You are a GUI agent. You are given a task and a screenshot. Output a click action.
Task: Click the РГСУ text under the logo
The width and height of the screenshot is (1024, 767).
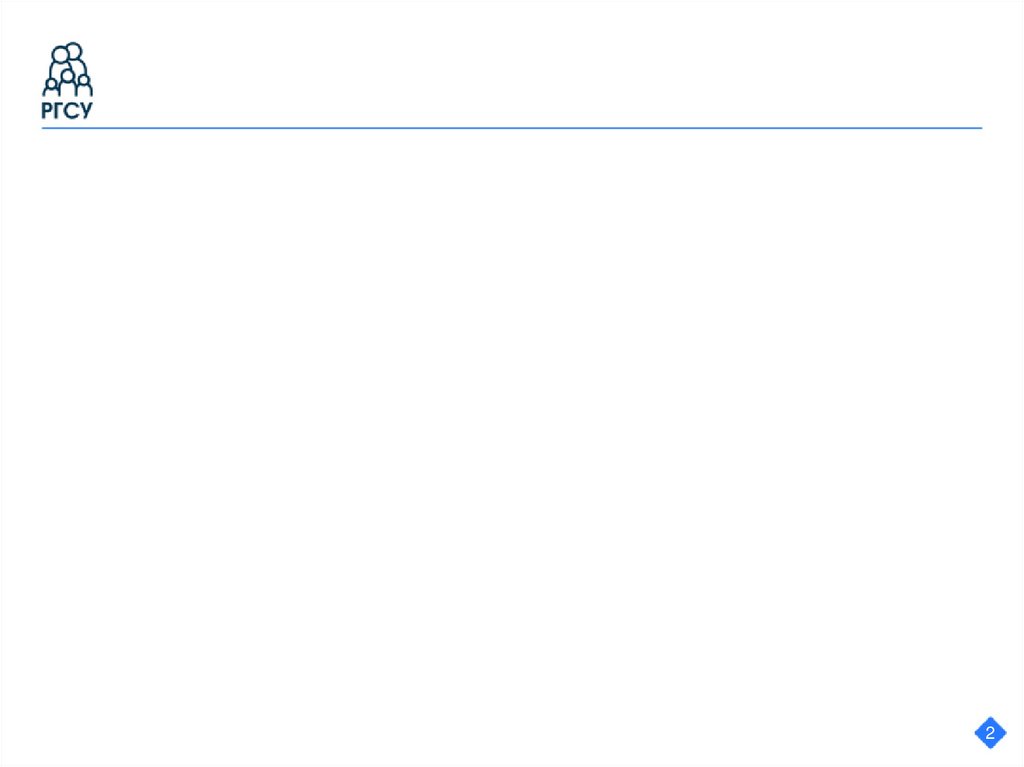67,110
